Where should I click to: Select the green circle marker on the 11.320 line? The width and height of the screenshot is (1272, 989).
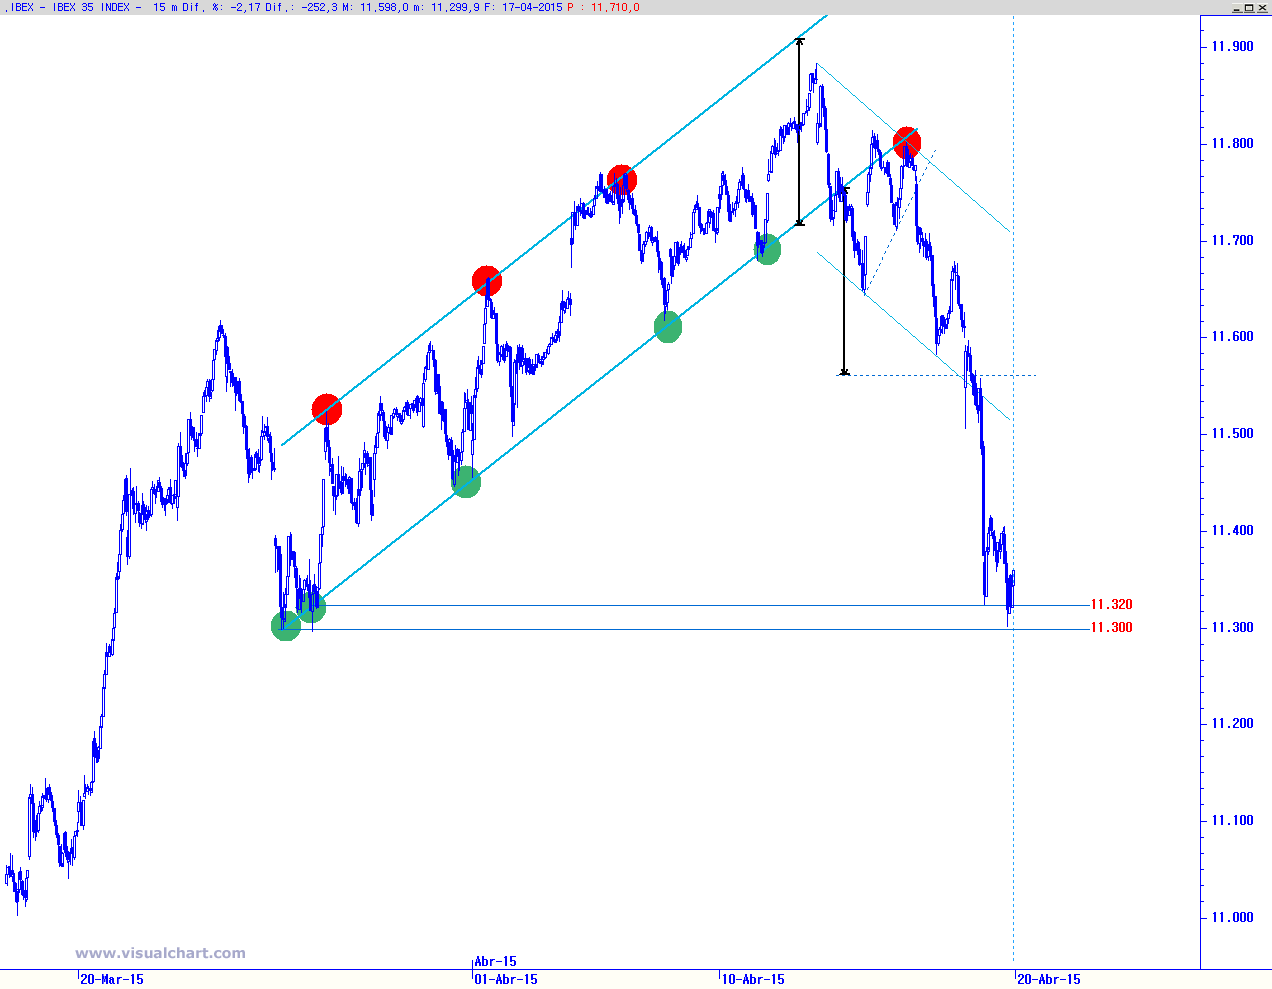pyautogui.click(x=311, y=606)
